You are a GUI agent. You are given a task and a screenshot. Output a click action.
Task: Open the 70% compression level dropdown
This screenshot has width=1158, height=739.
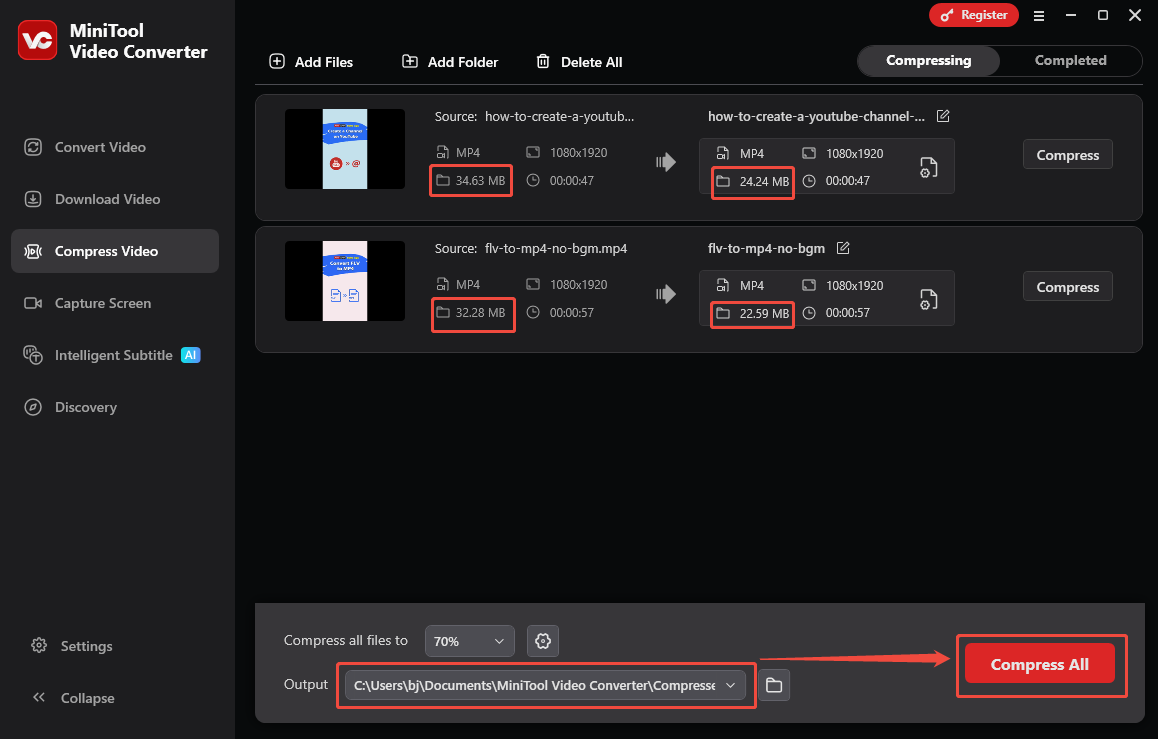pos(469,641)
